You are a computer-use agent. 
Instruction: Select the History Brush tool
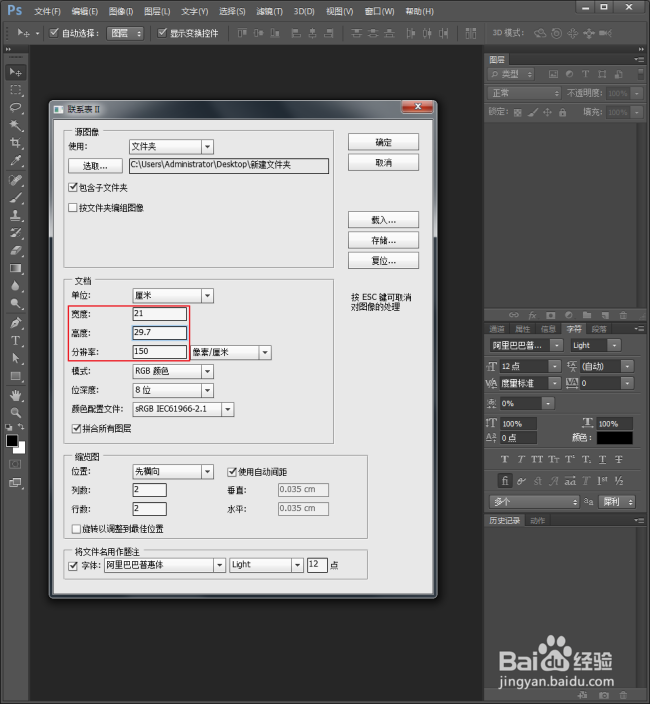(x=16, y=233)
